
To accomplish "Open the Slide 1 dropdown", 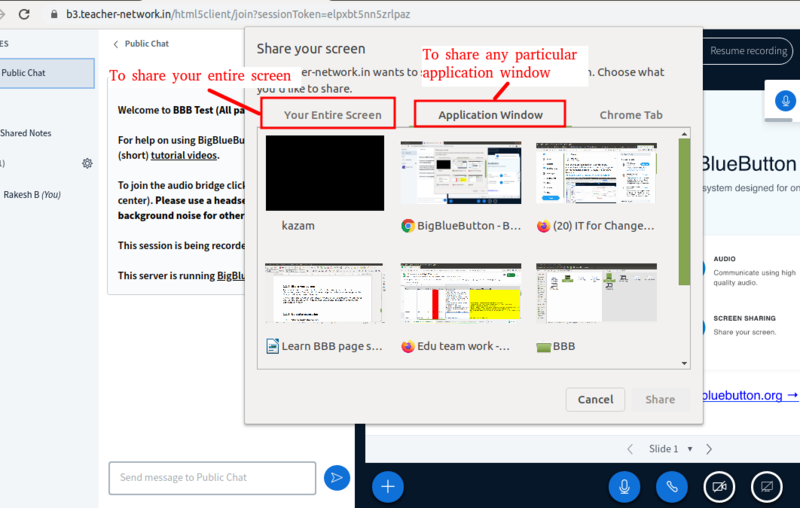I will point(670,449).
